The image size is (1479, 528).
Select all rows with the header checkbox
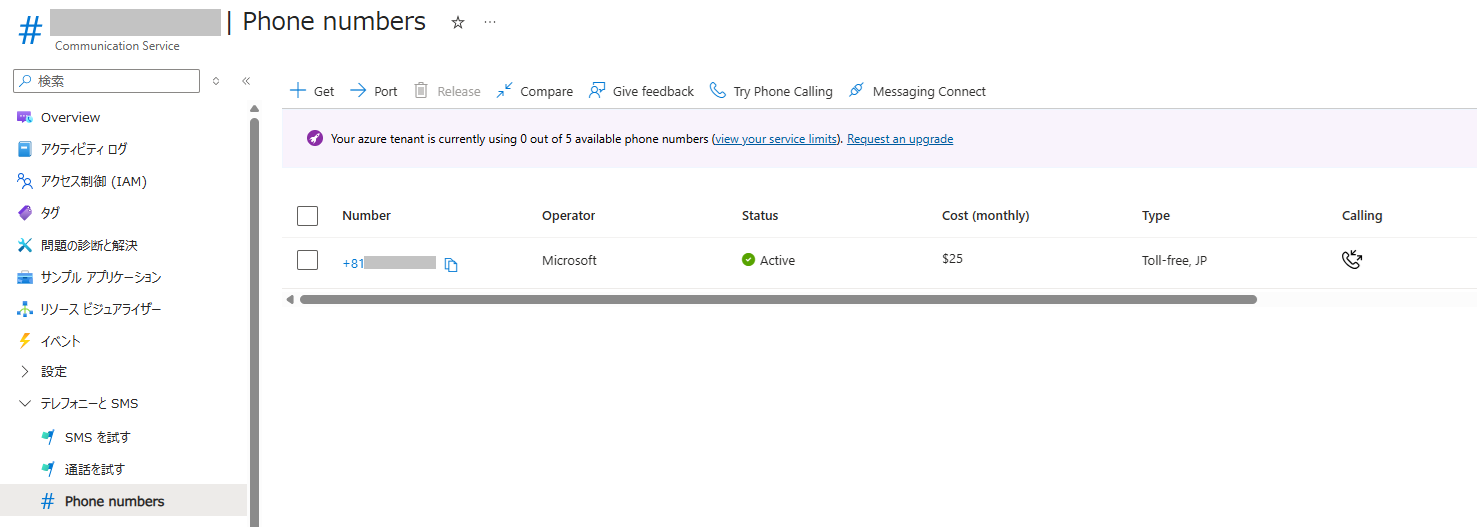(308, 216)
